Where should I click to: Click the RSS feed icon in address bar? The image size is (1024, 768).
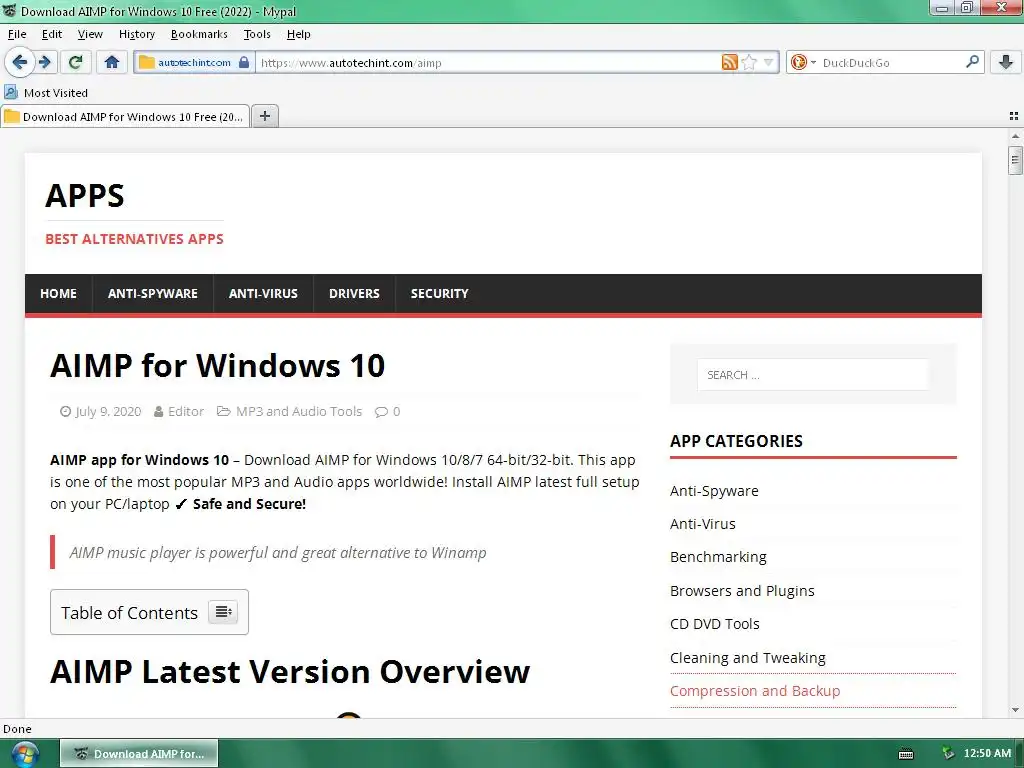729,62
